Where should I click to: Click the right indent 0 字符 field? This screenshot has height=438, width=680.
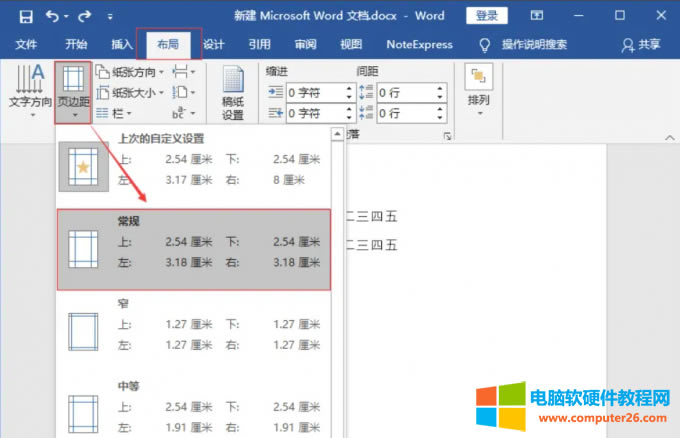[x=315, y=113]
